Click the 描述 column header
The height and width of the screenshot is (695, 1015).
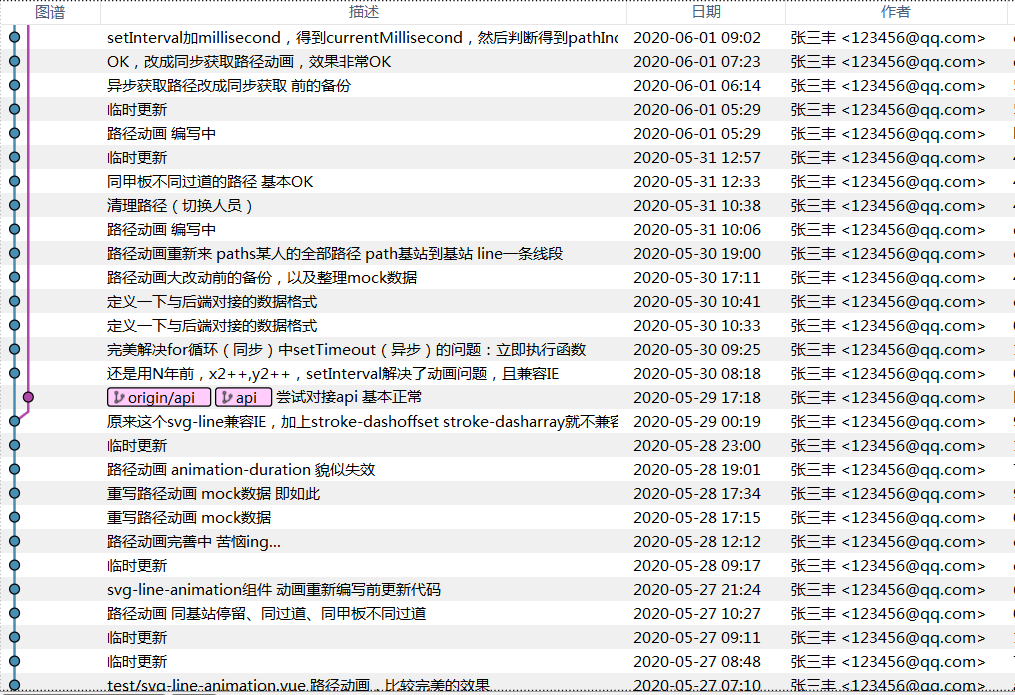[364, 12]
